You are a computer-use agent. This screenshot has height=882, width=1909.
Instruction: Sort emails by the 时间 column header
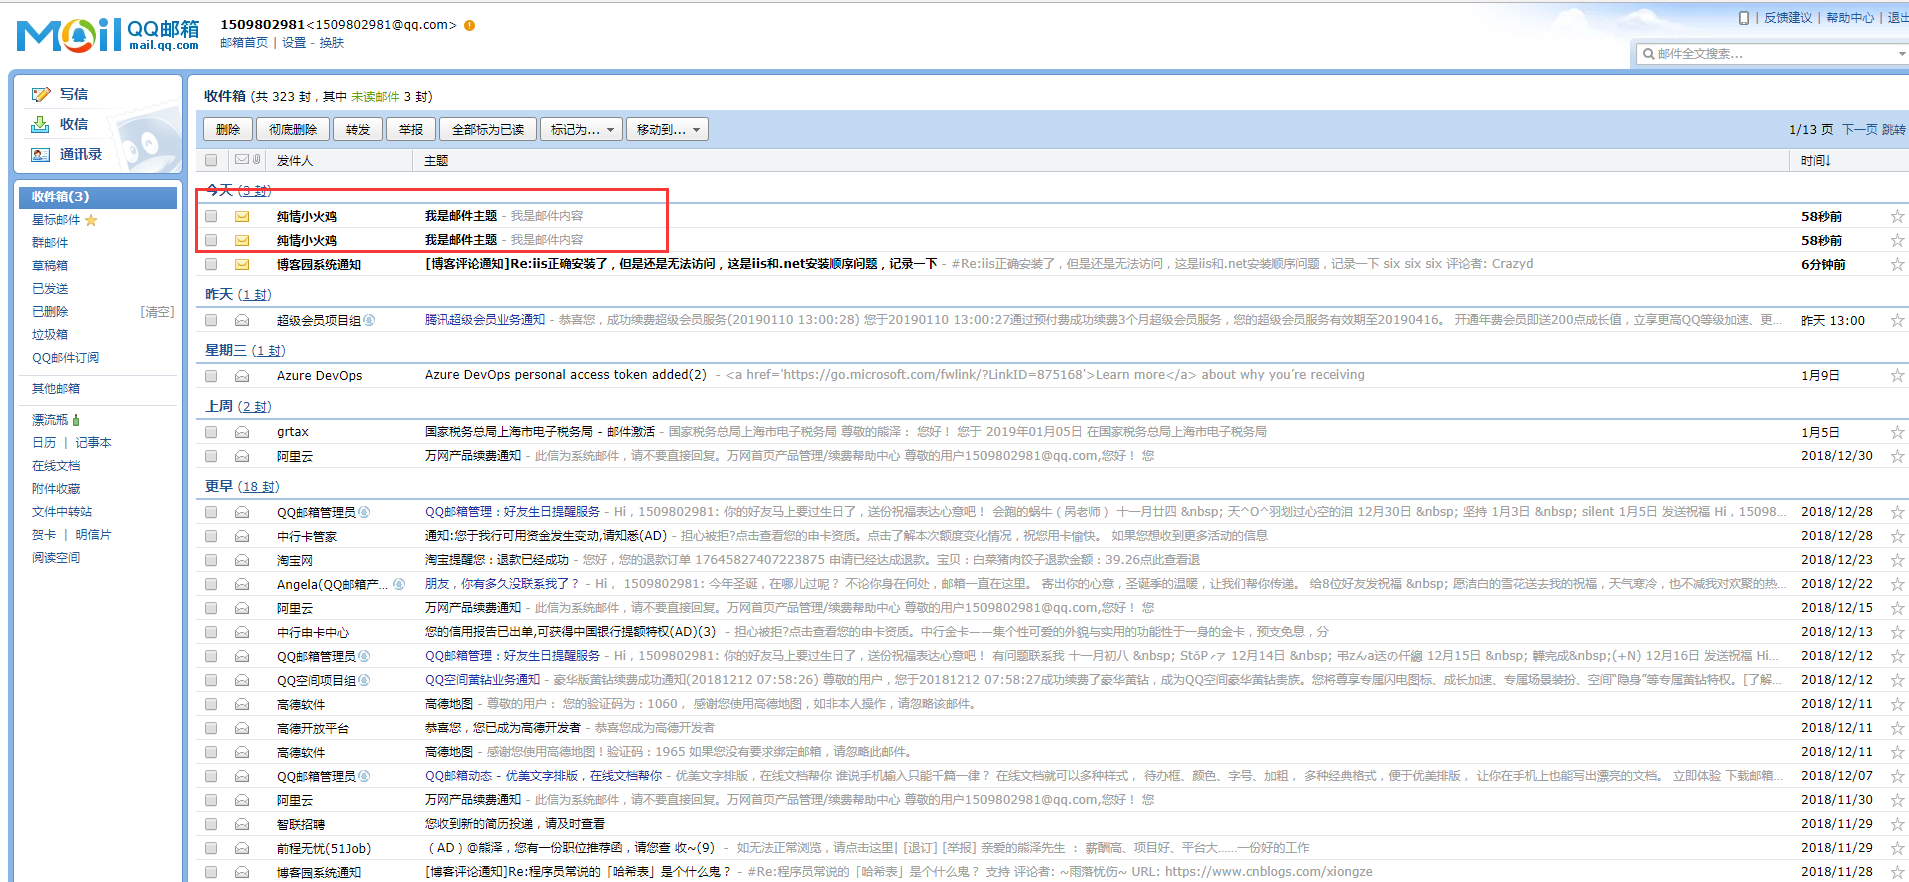[x=1815, y=160]
